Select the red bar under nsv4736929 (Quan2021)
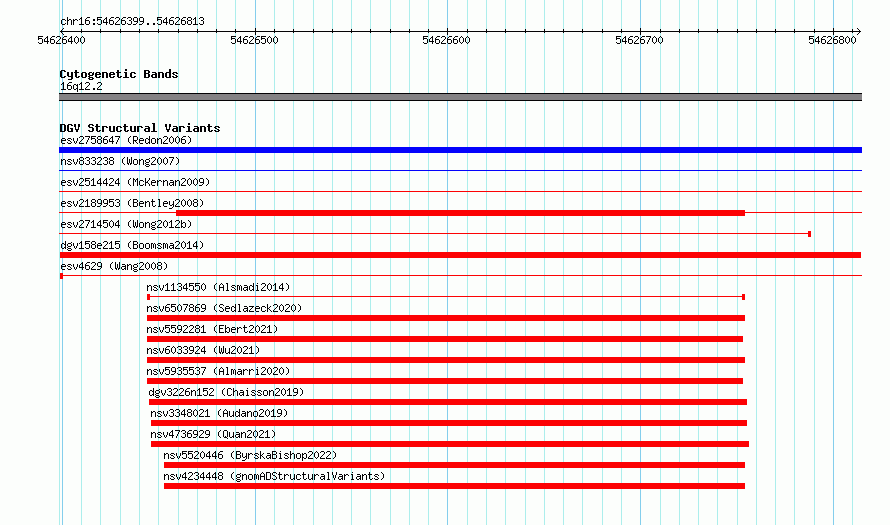This screenshot has width=890, height=525. [450, 444]
